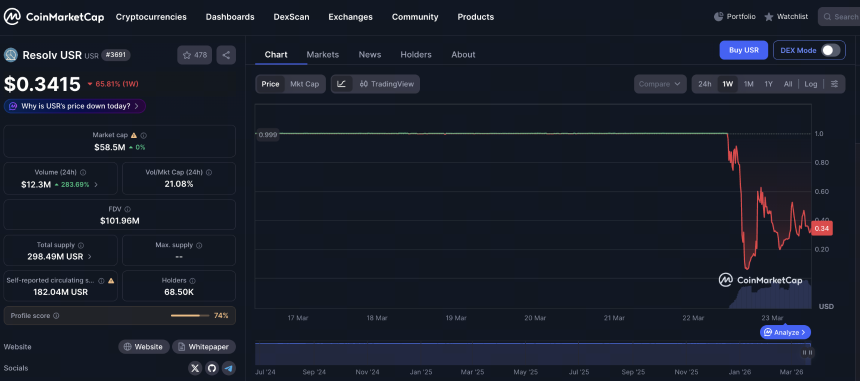Image resolution: width=860 pixels, height=381 pixels.
Task: Open Cryptocurrencies menu
Action: tap(151, 17)
